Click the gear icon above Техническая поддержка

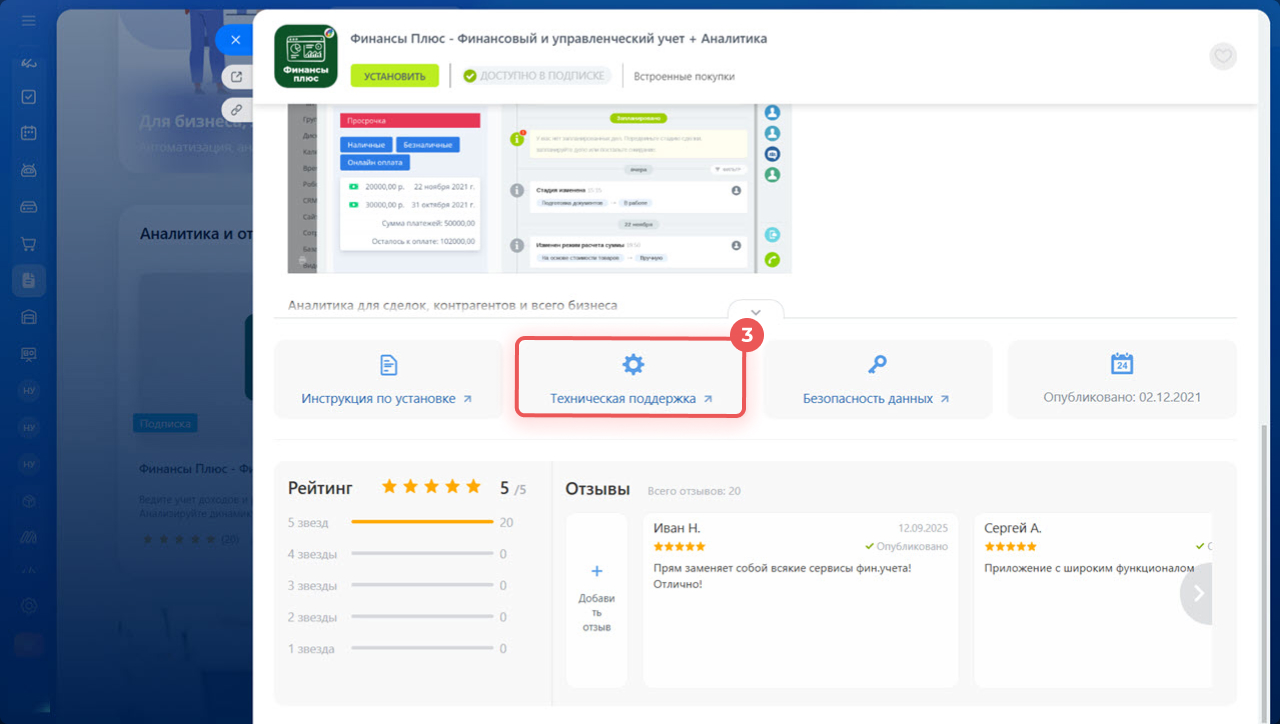pyautogui.click(x=633, y=364)
